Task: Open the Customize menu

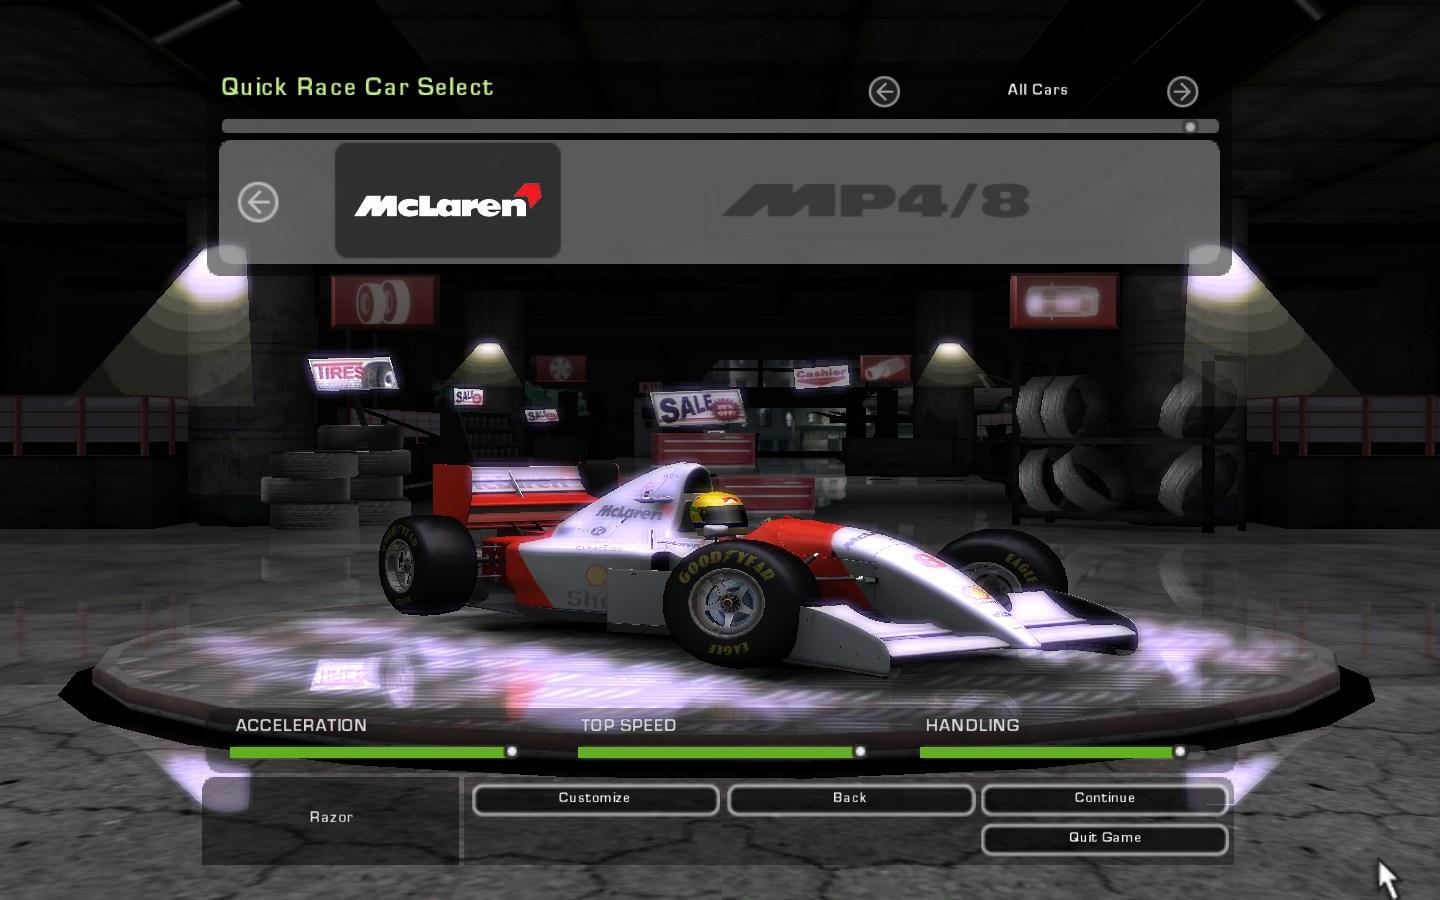Action: click(595, 799)
